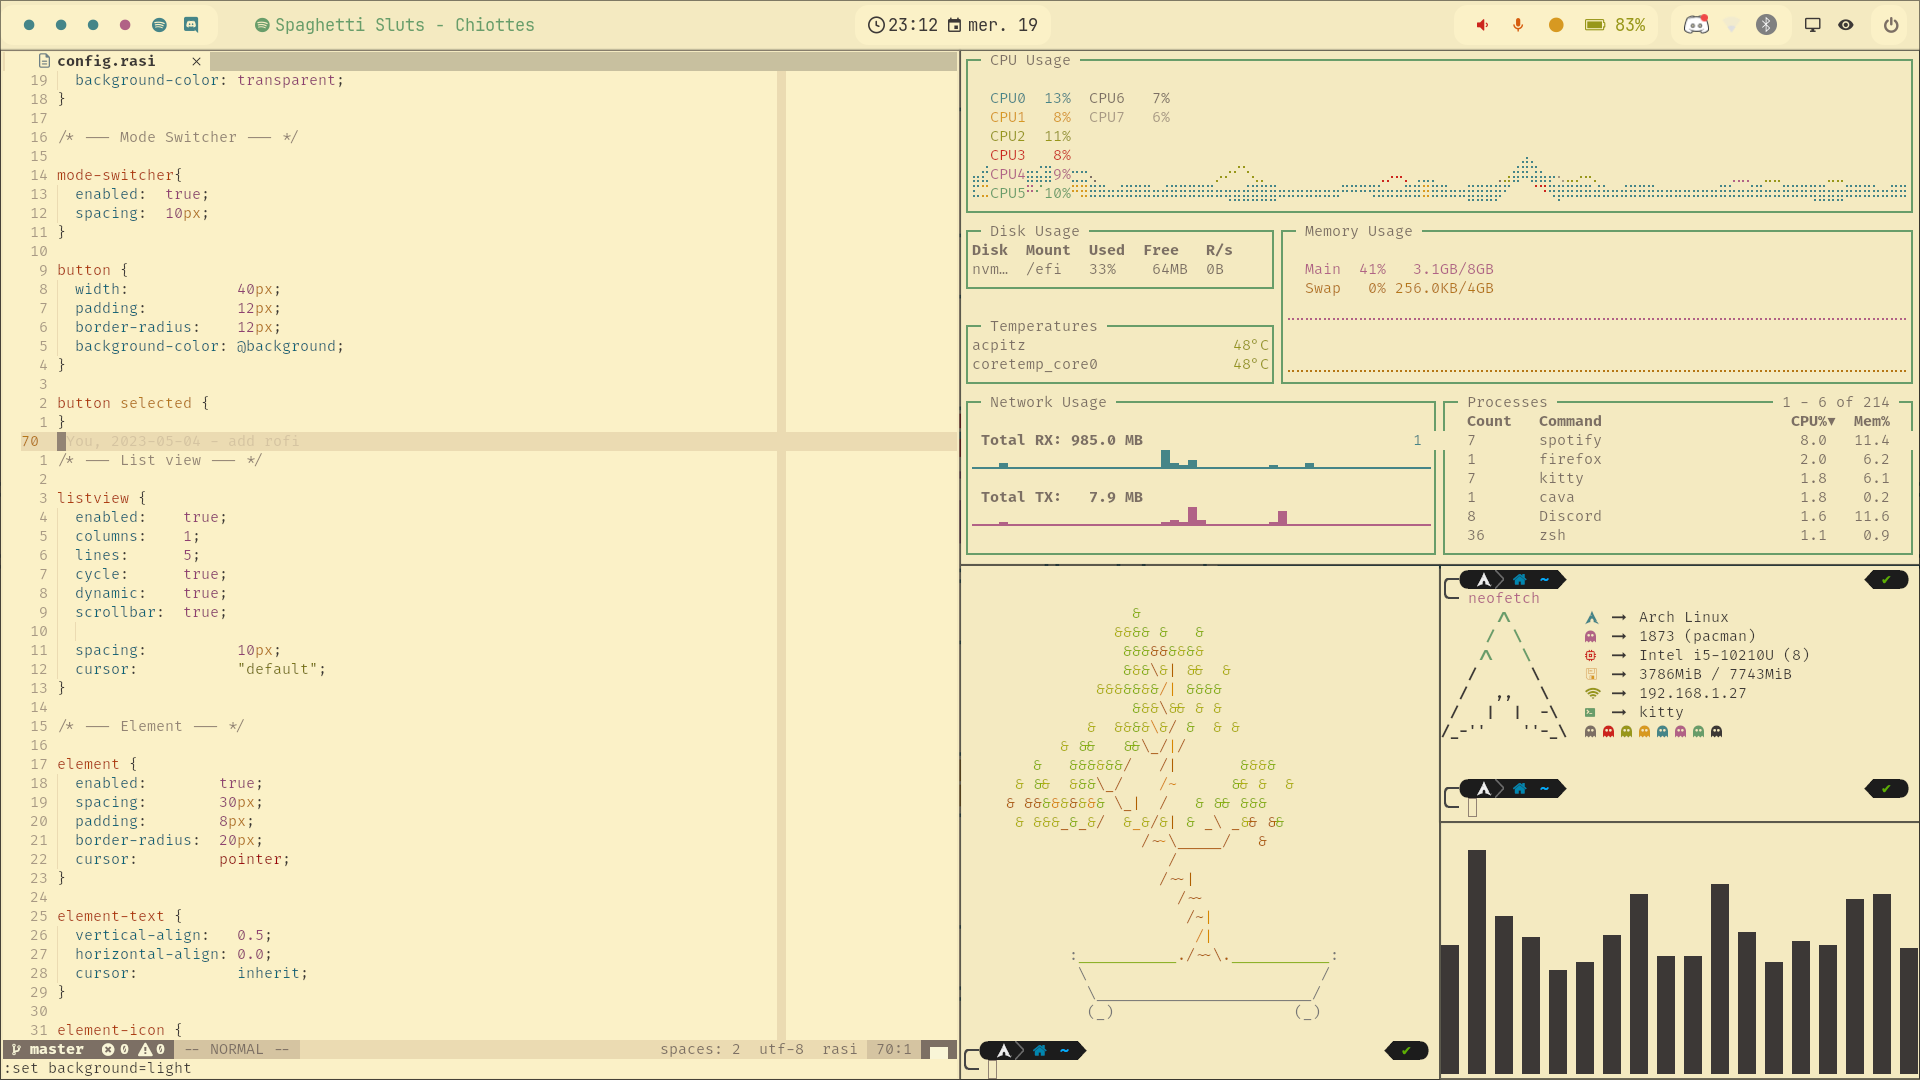Click the Mem% column header in Processes
This screenshot has height=1080, width=1920.
tap(1871, 421)
